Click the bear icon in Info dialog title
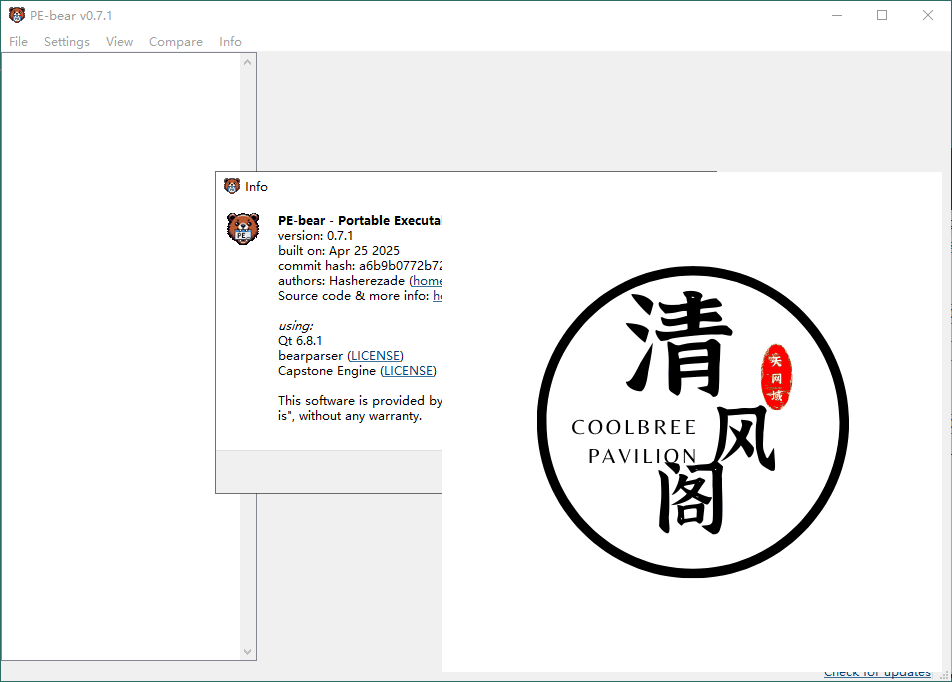This screenshot has width=952, height=682. [x=232, y=186]
